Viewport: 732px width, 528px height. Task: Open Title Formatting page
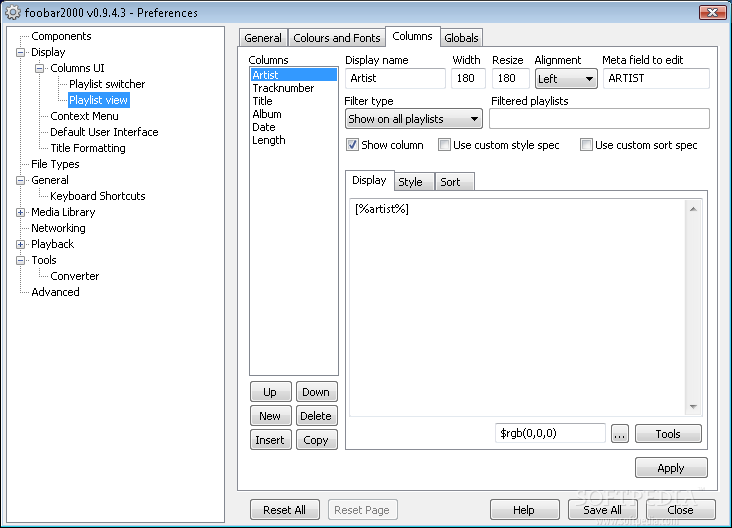88,148
